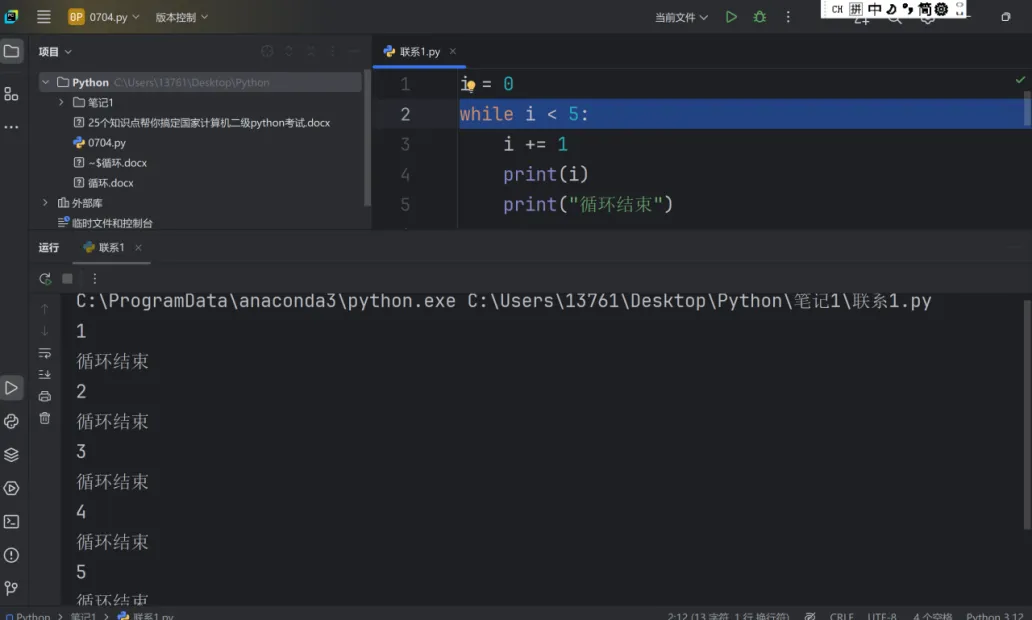Expand the 笔记1 folder
This screenshot has width=1032, height=620.
point(61,102)
